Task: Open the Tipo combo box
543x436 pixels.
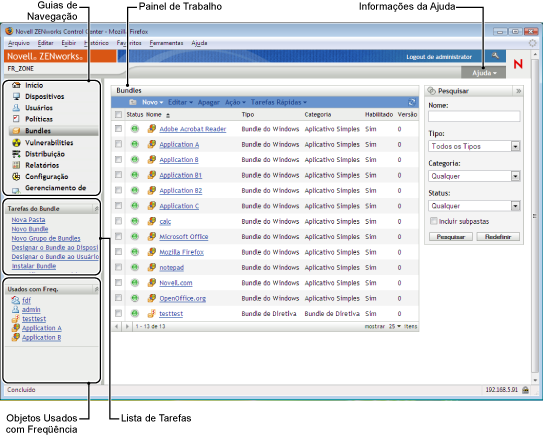Action: (474, 146)
